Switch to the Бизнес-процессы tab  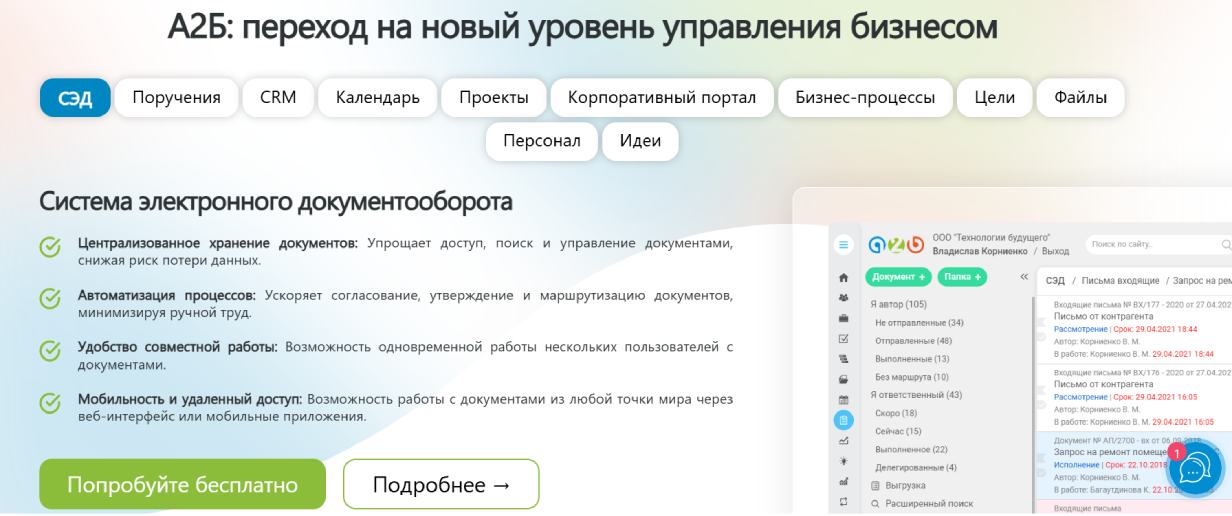click(865, 98)
